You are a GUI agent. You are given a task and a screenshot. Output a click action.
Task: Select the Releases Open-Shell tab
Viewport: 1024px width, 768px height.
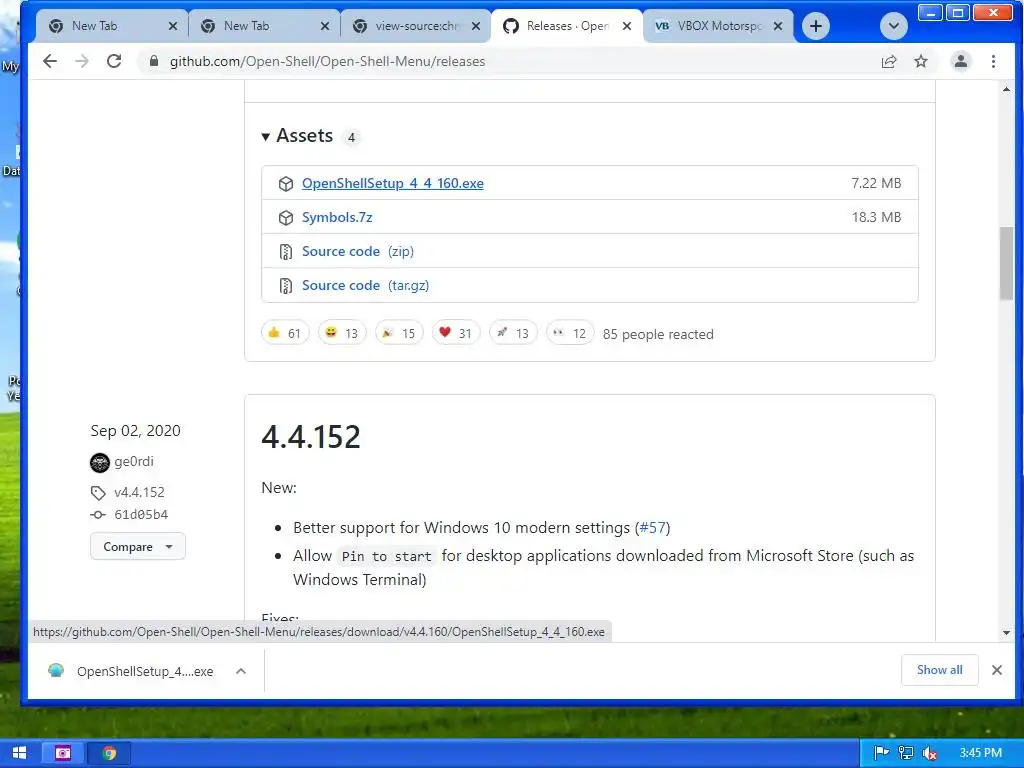pyautogui.click(x=567, y=26)
